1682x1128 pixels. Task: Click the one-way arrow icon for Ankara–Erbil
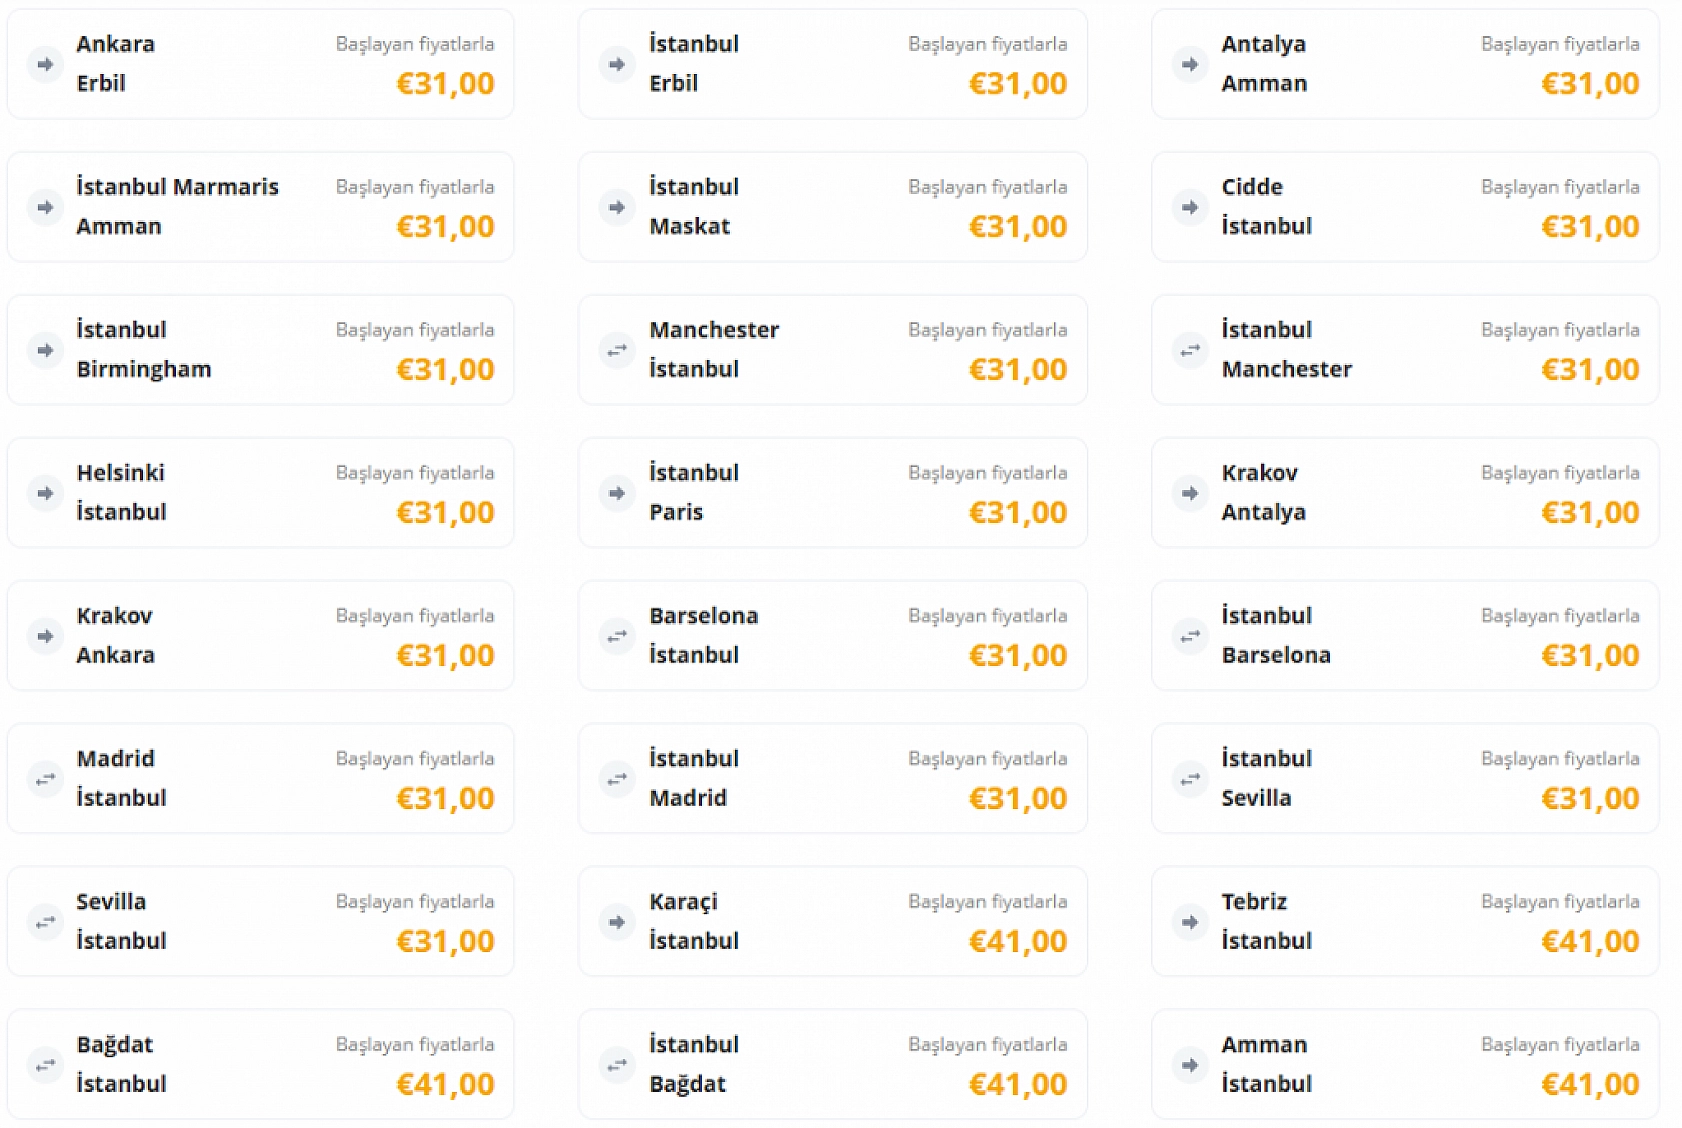[x=45, y=64]
